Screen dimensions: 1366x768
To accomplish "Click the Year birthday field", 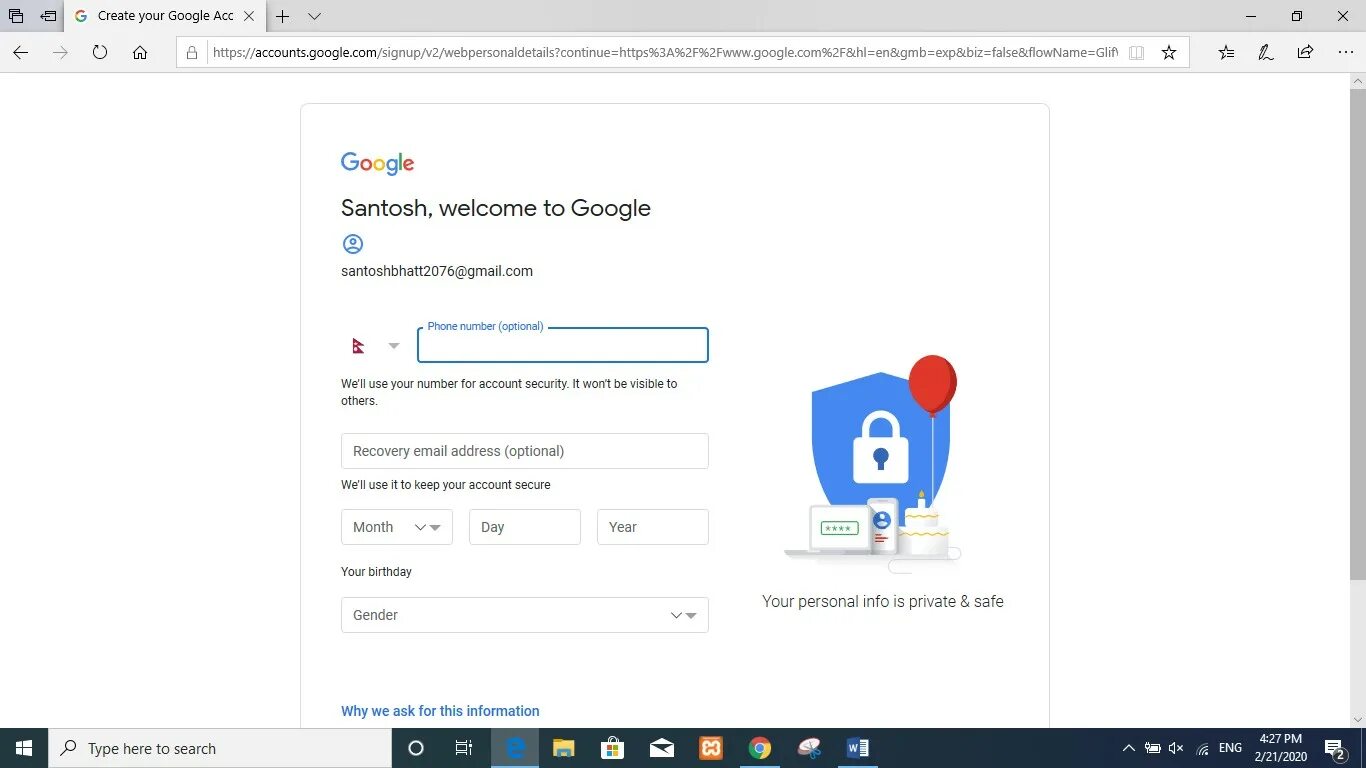I will tap(653, 527).
